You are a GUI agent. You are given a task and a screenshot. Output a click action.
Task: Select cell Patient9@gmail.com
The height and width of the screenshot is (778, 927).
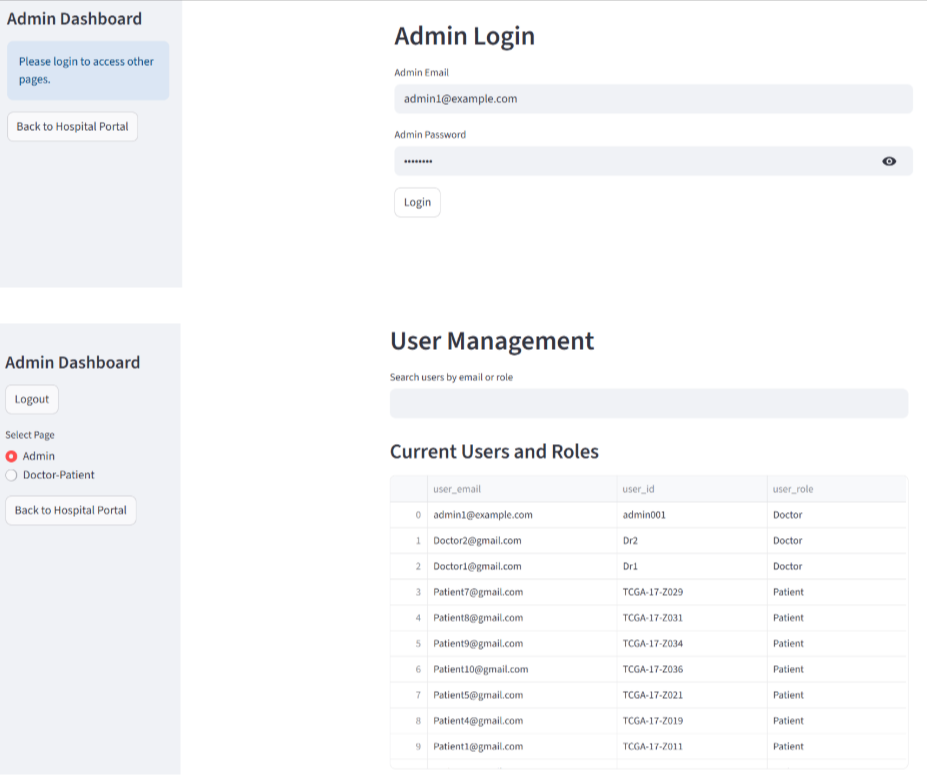pyautogui.click(x=522, y=643)
